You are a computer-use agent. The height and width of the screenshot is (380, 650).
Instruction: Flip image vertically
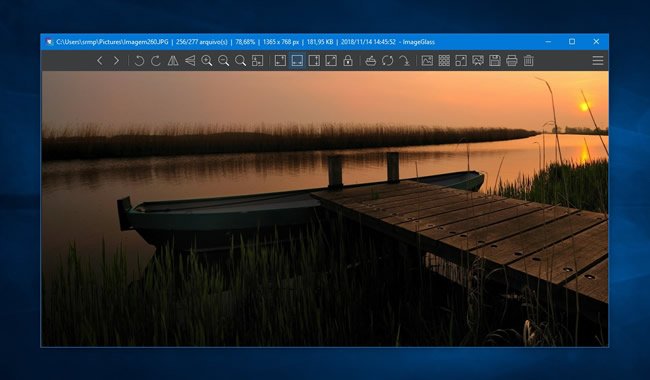point(190,61)
